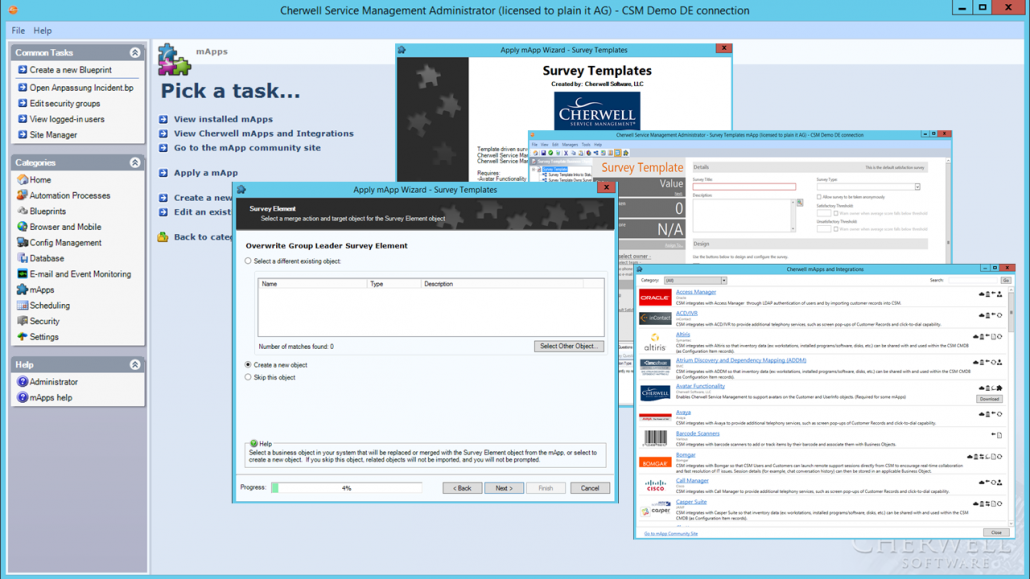1030x579 pixels.
Task: Open the Managers menu in Survey Templates mApp window
Action: point(570,145)
